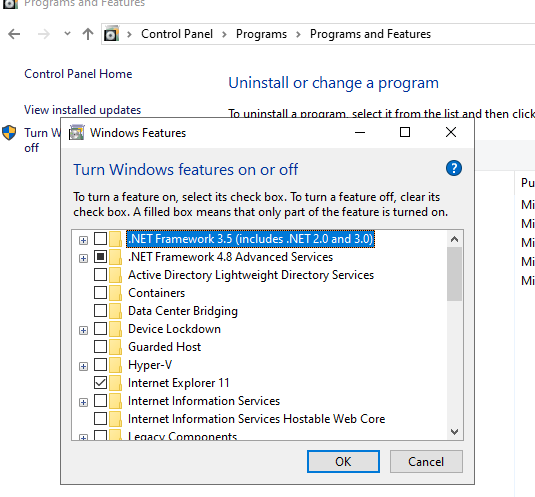Click the folder icon of Internet Information Services
The width and height of the screenshot is (535, 497).
(115, 401)
